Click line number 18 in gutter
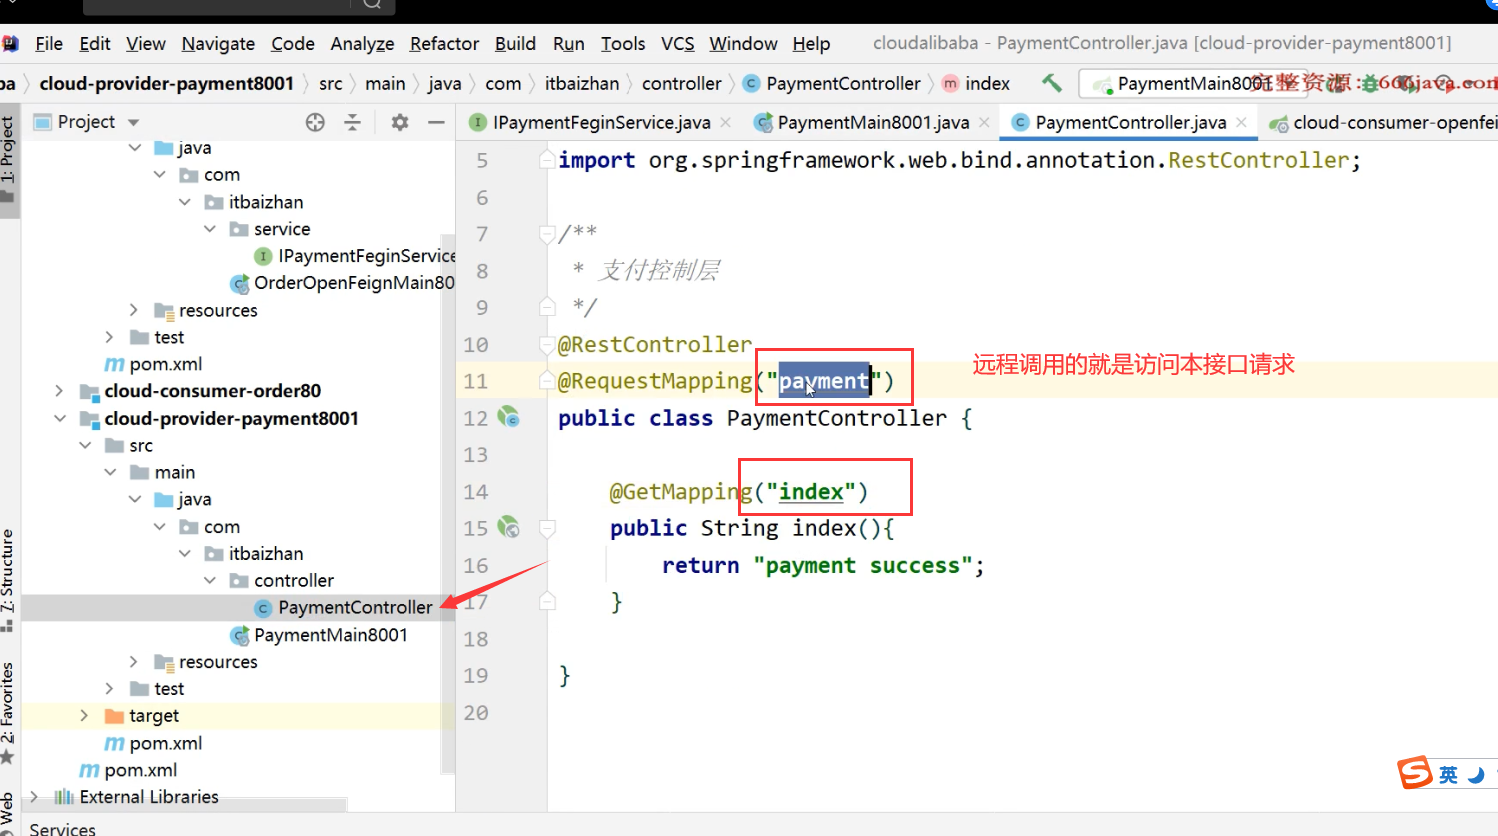The image size is (1498, 836). tap(476, 639)
